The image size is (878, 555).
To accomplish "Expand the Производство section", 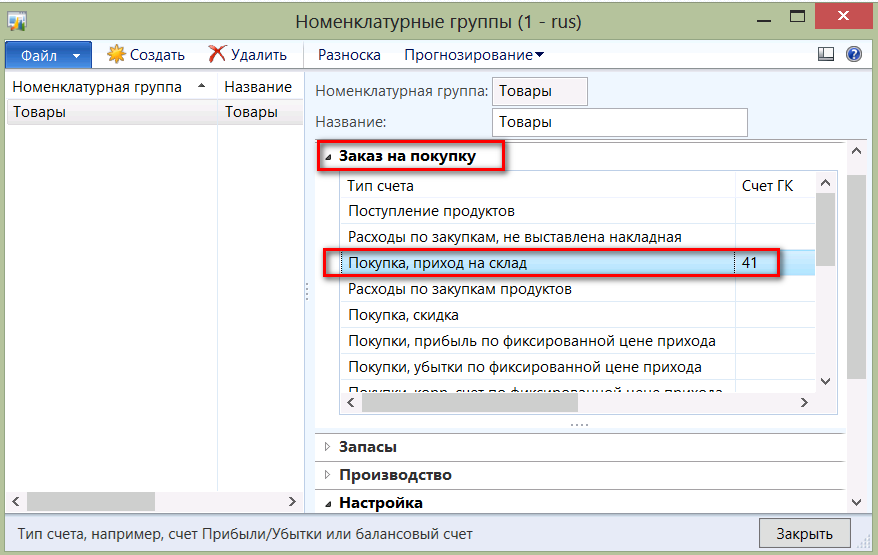I will coord(327,475).
